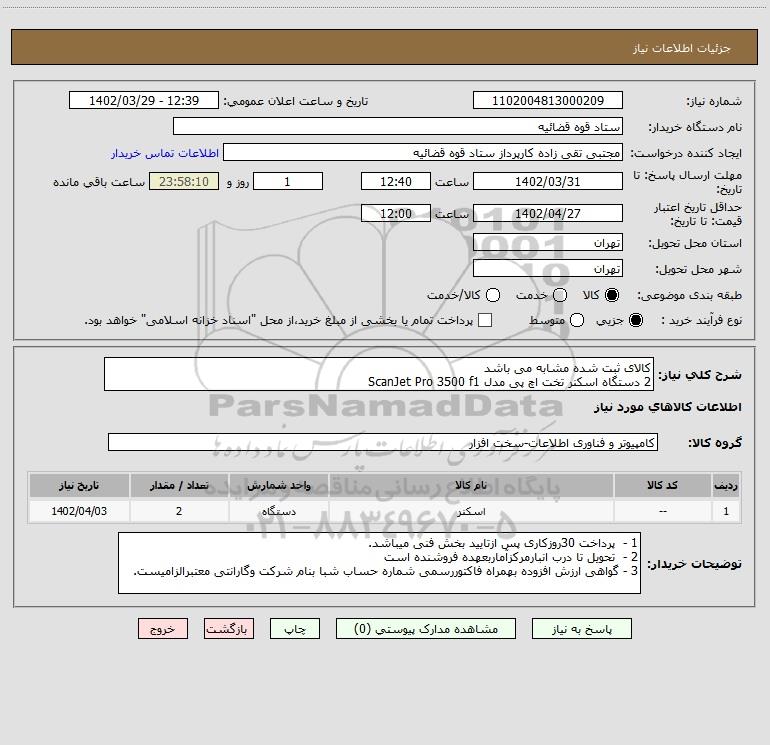Click the quantity cell showing 2
Screen dimensions: 770x745
click(x=179, y=511)
